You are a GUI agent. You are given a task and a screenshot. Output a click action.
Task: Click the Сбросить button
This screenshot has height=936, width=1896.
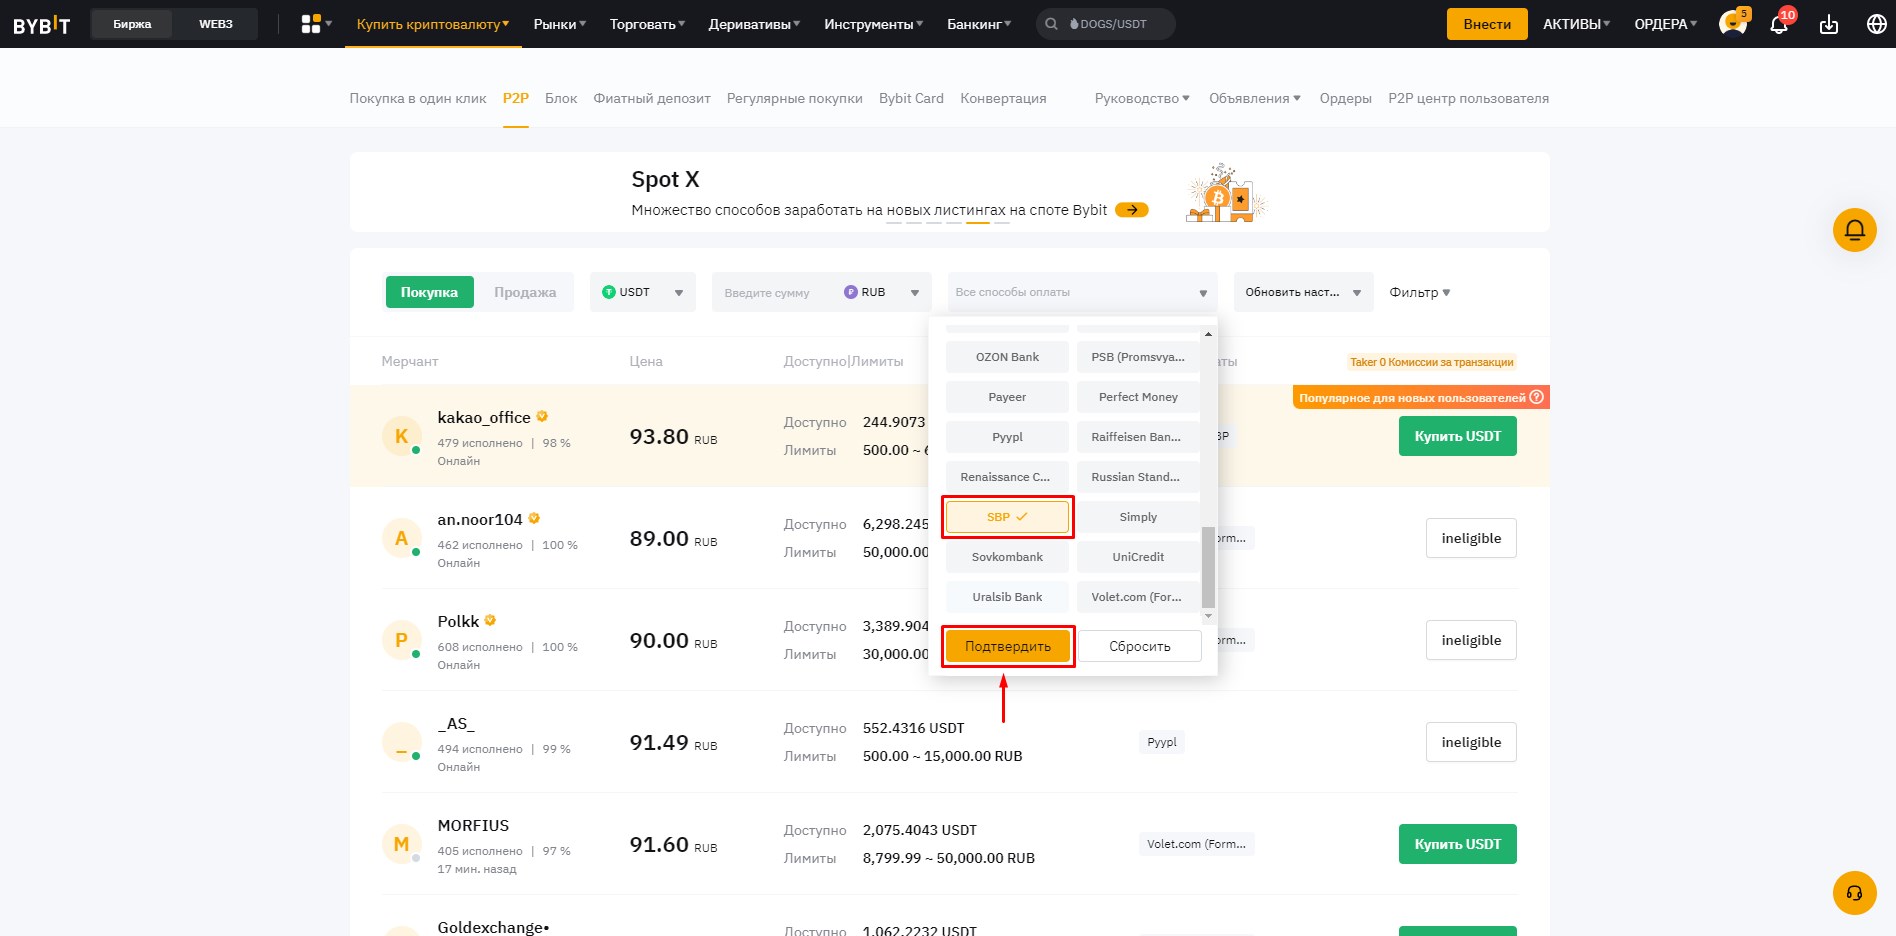pos(1139,646)
